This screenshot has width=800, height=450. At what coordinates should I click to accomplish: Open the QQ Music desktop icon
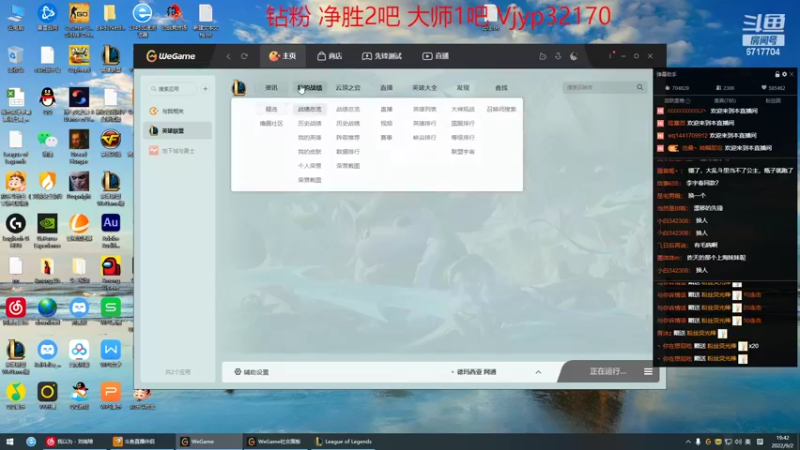[x=16, y=396]
